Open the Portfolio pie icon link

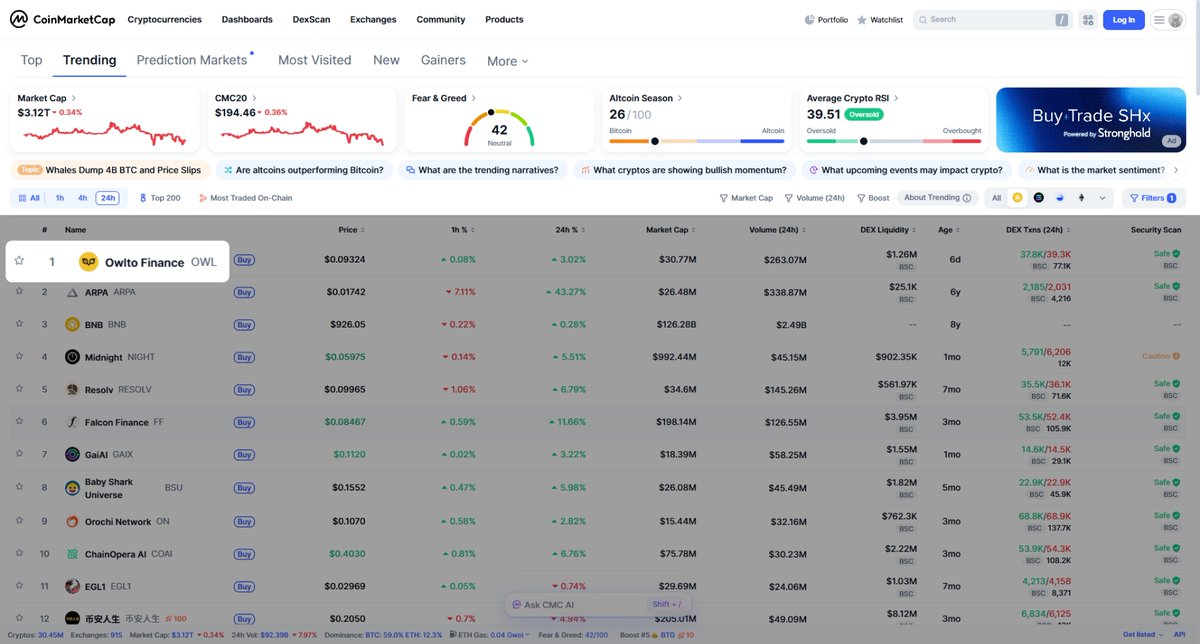click(x=826, y=20)
